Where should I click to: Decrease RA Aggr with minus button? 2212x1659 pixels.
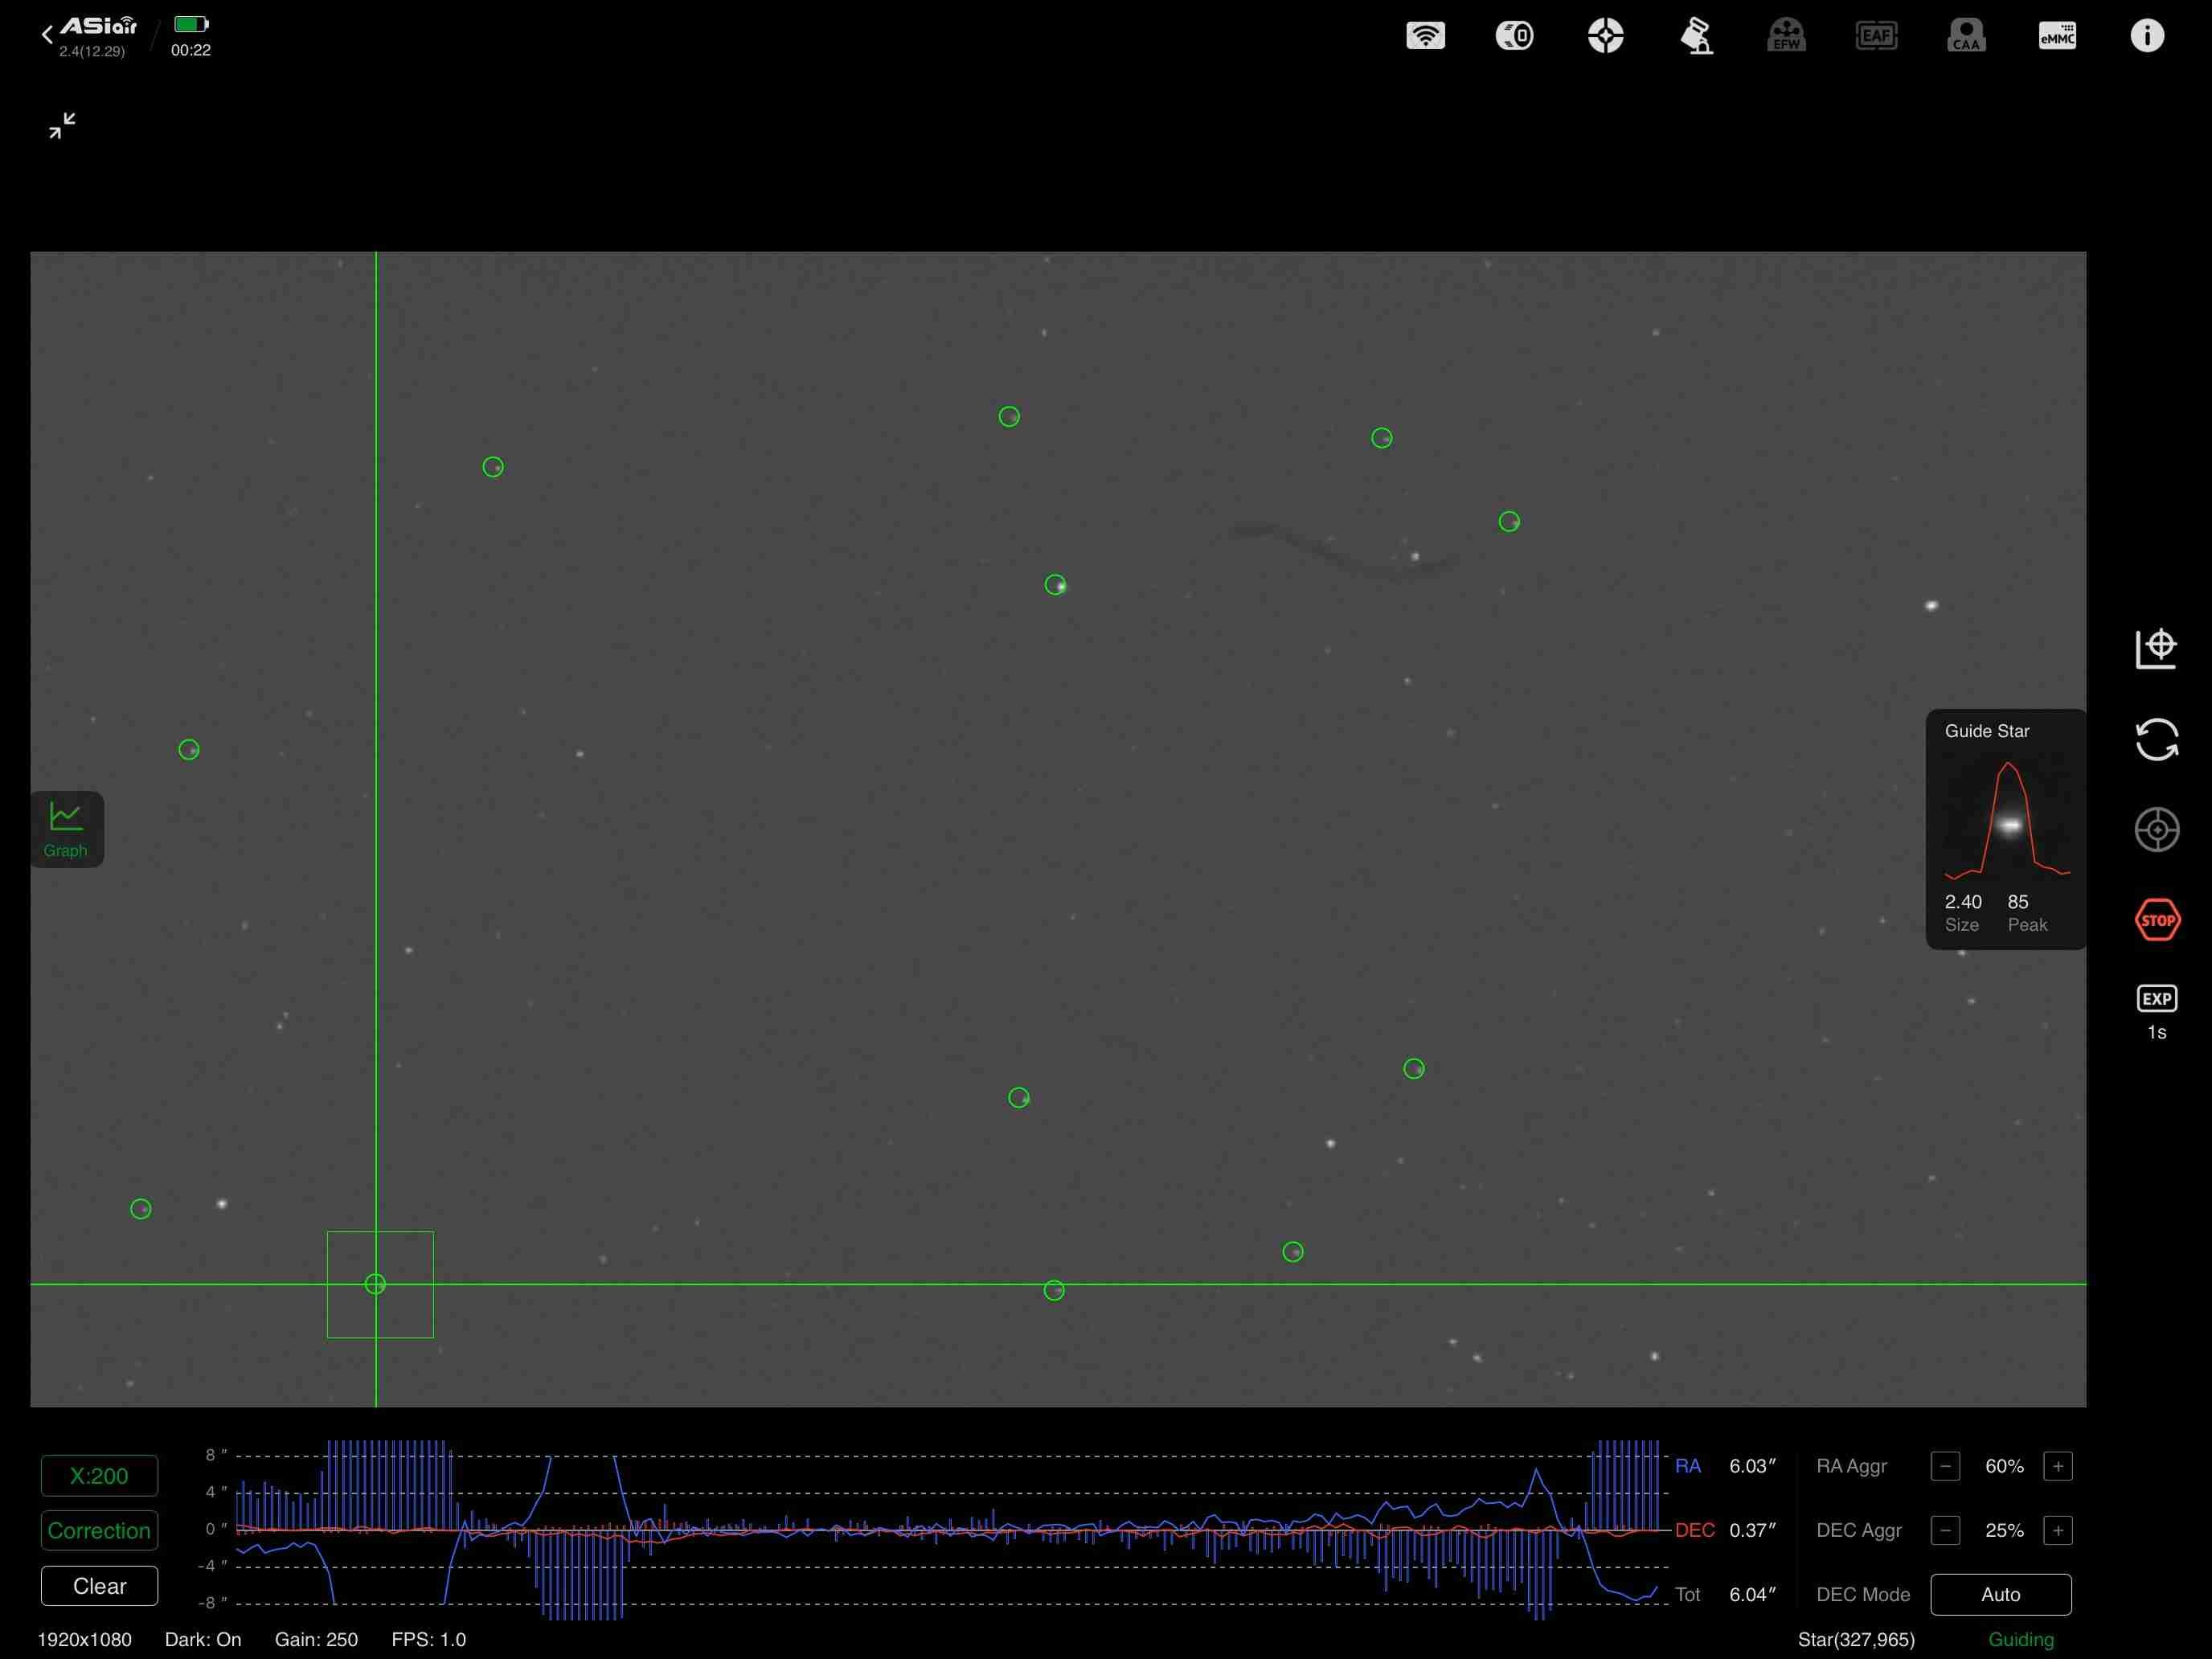click(x=1945, y=1467)
